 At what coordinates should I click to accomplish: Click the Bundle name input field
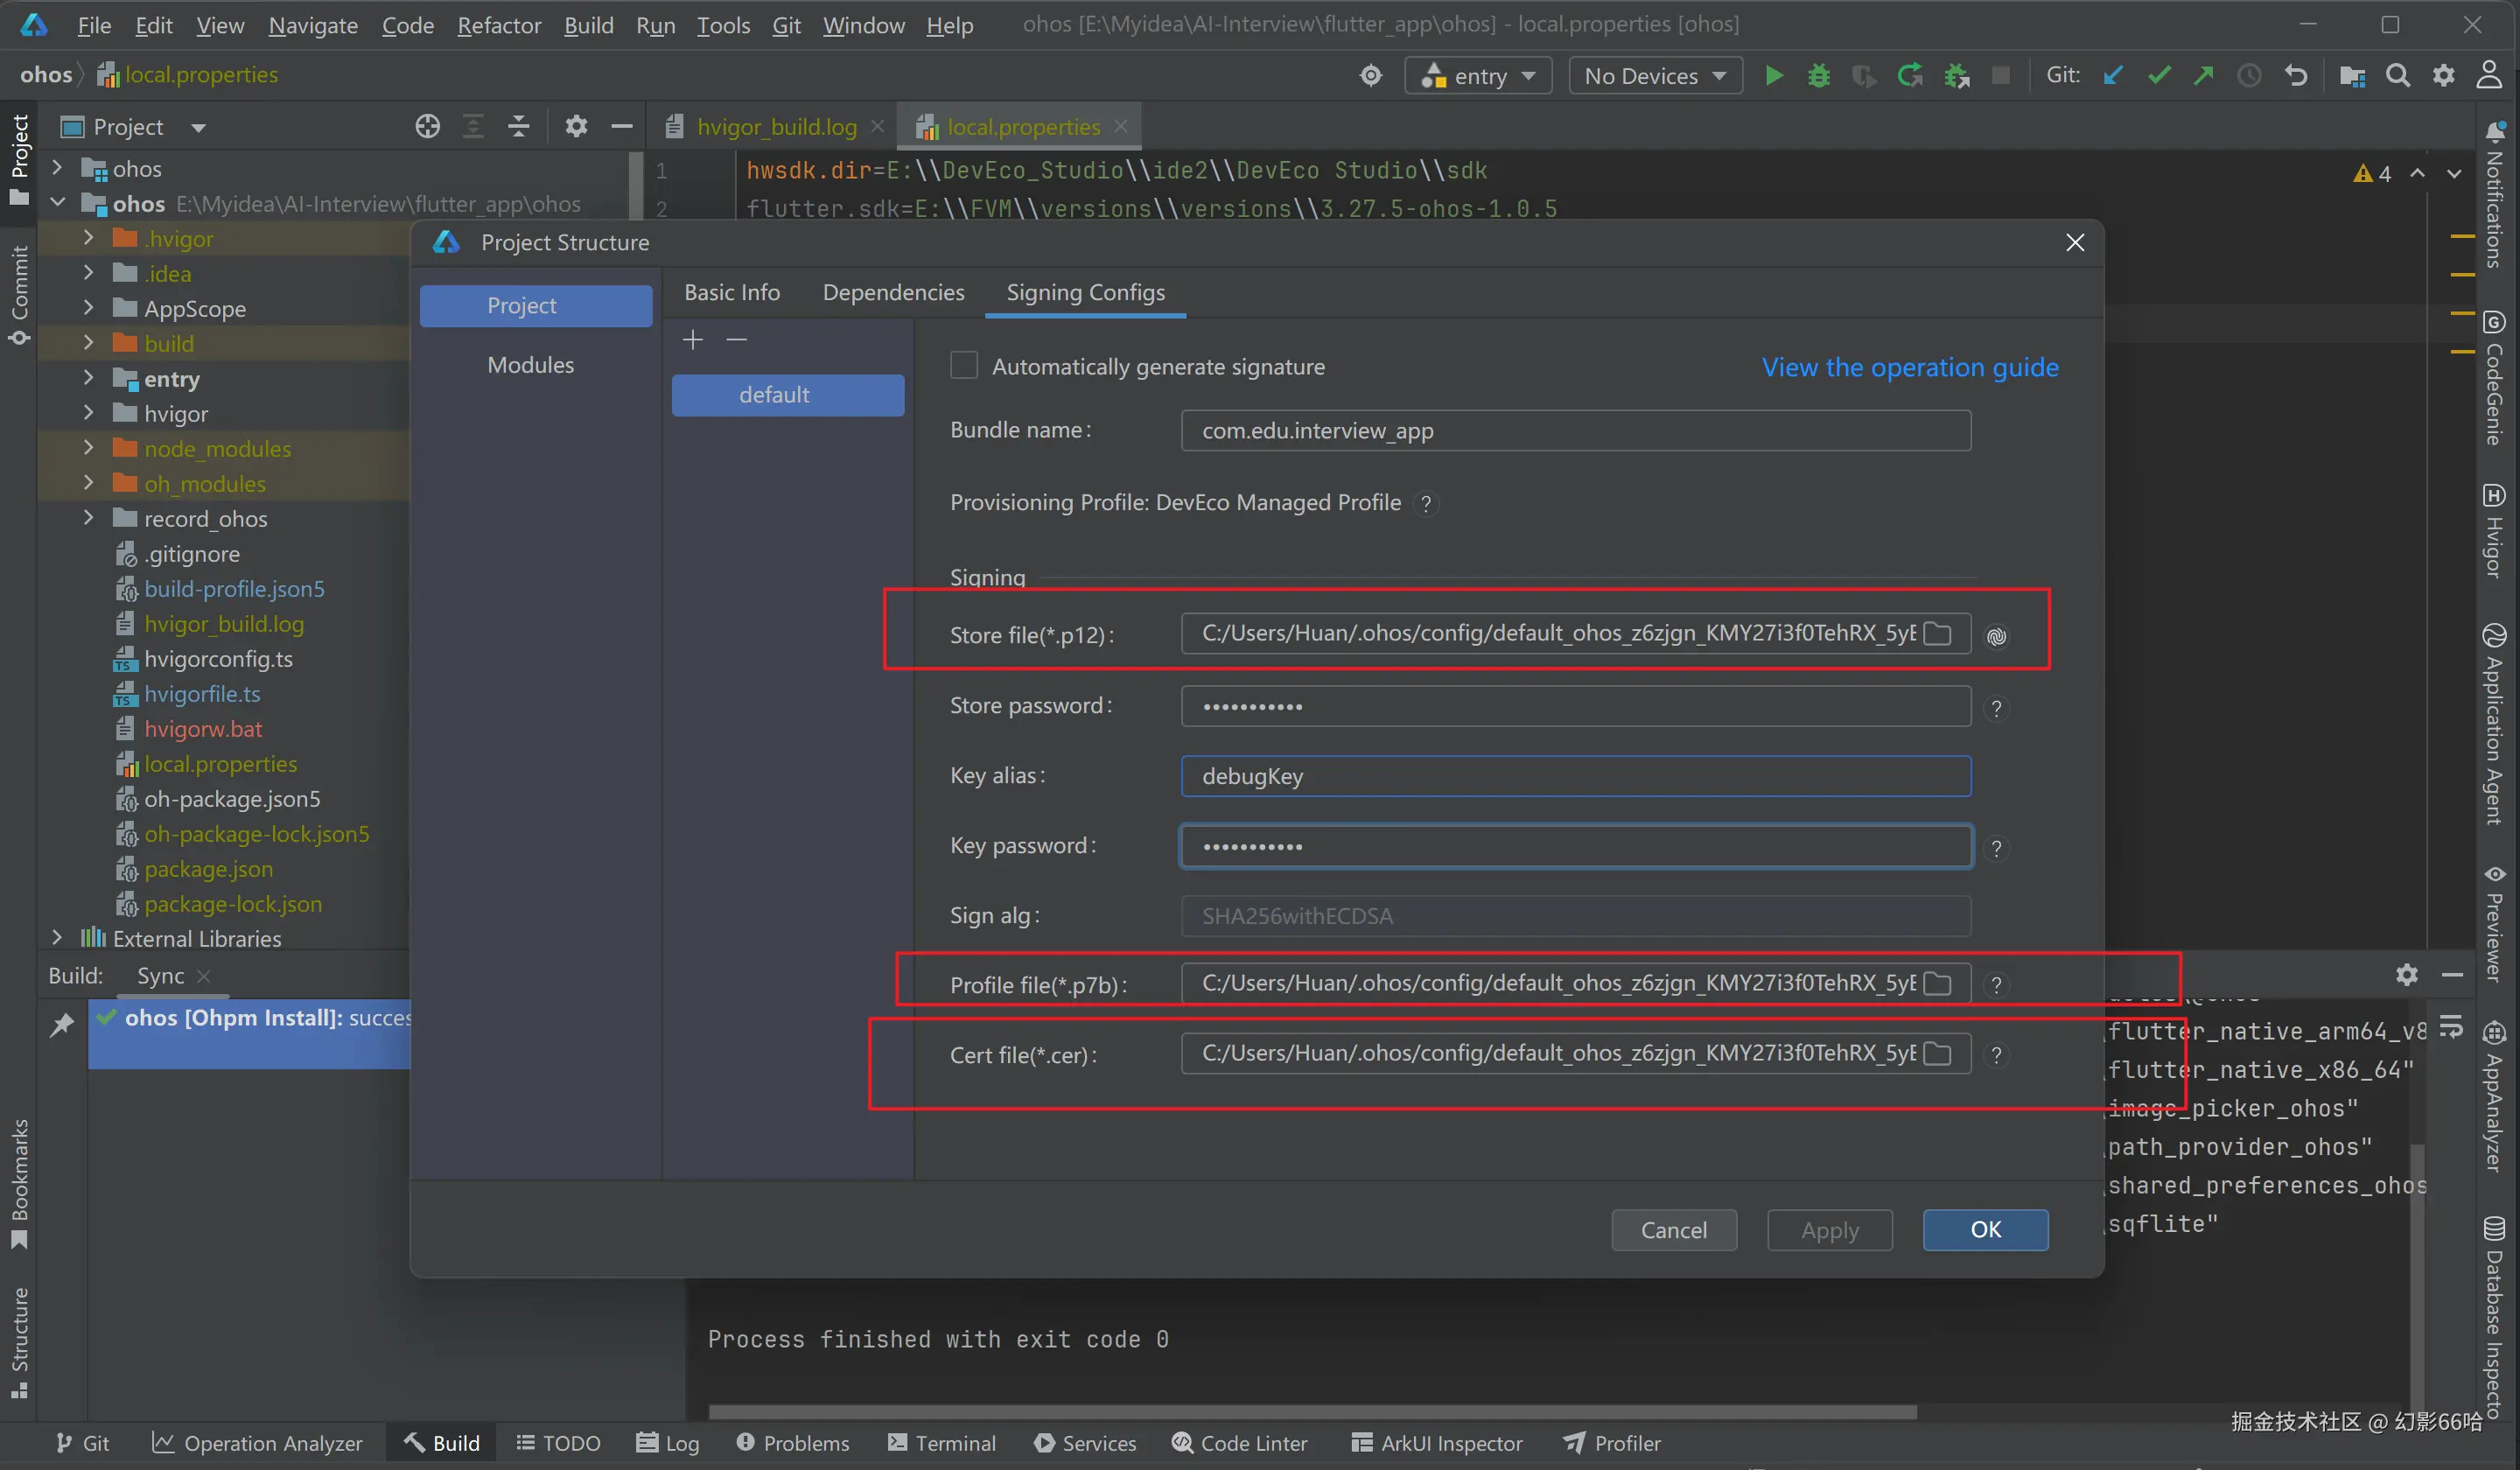coord(1576,430)
